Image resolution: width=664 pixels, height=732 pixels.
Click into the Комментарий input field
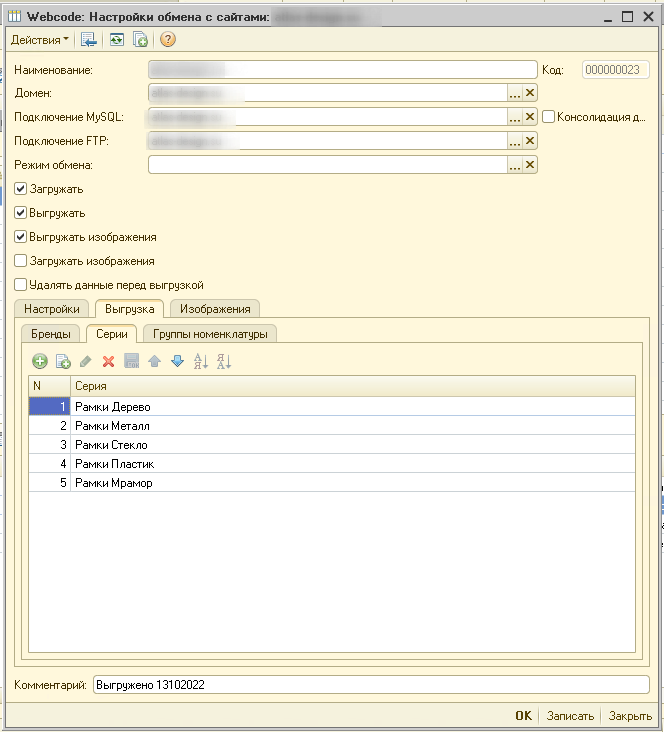coord(370,685)
